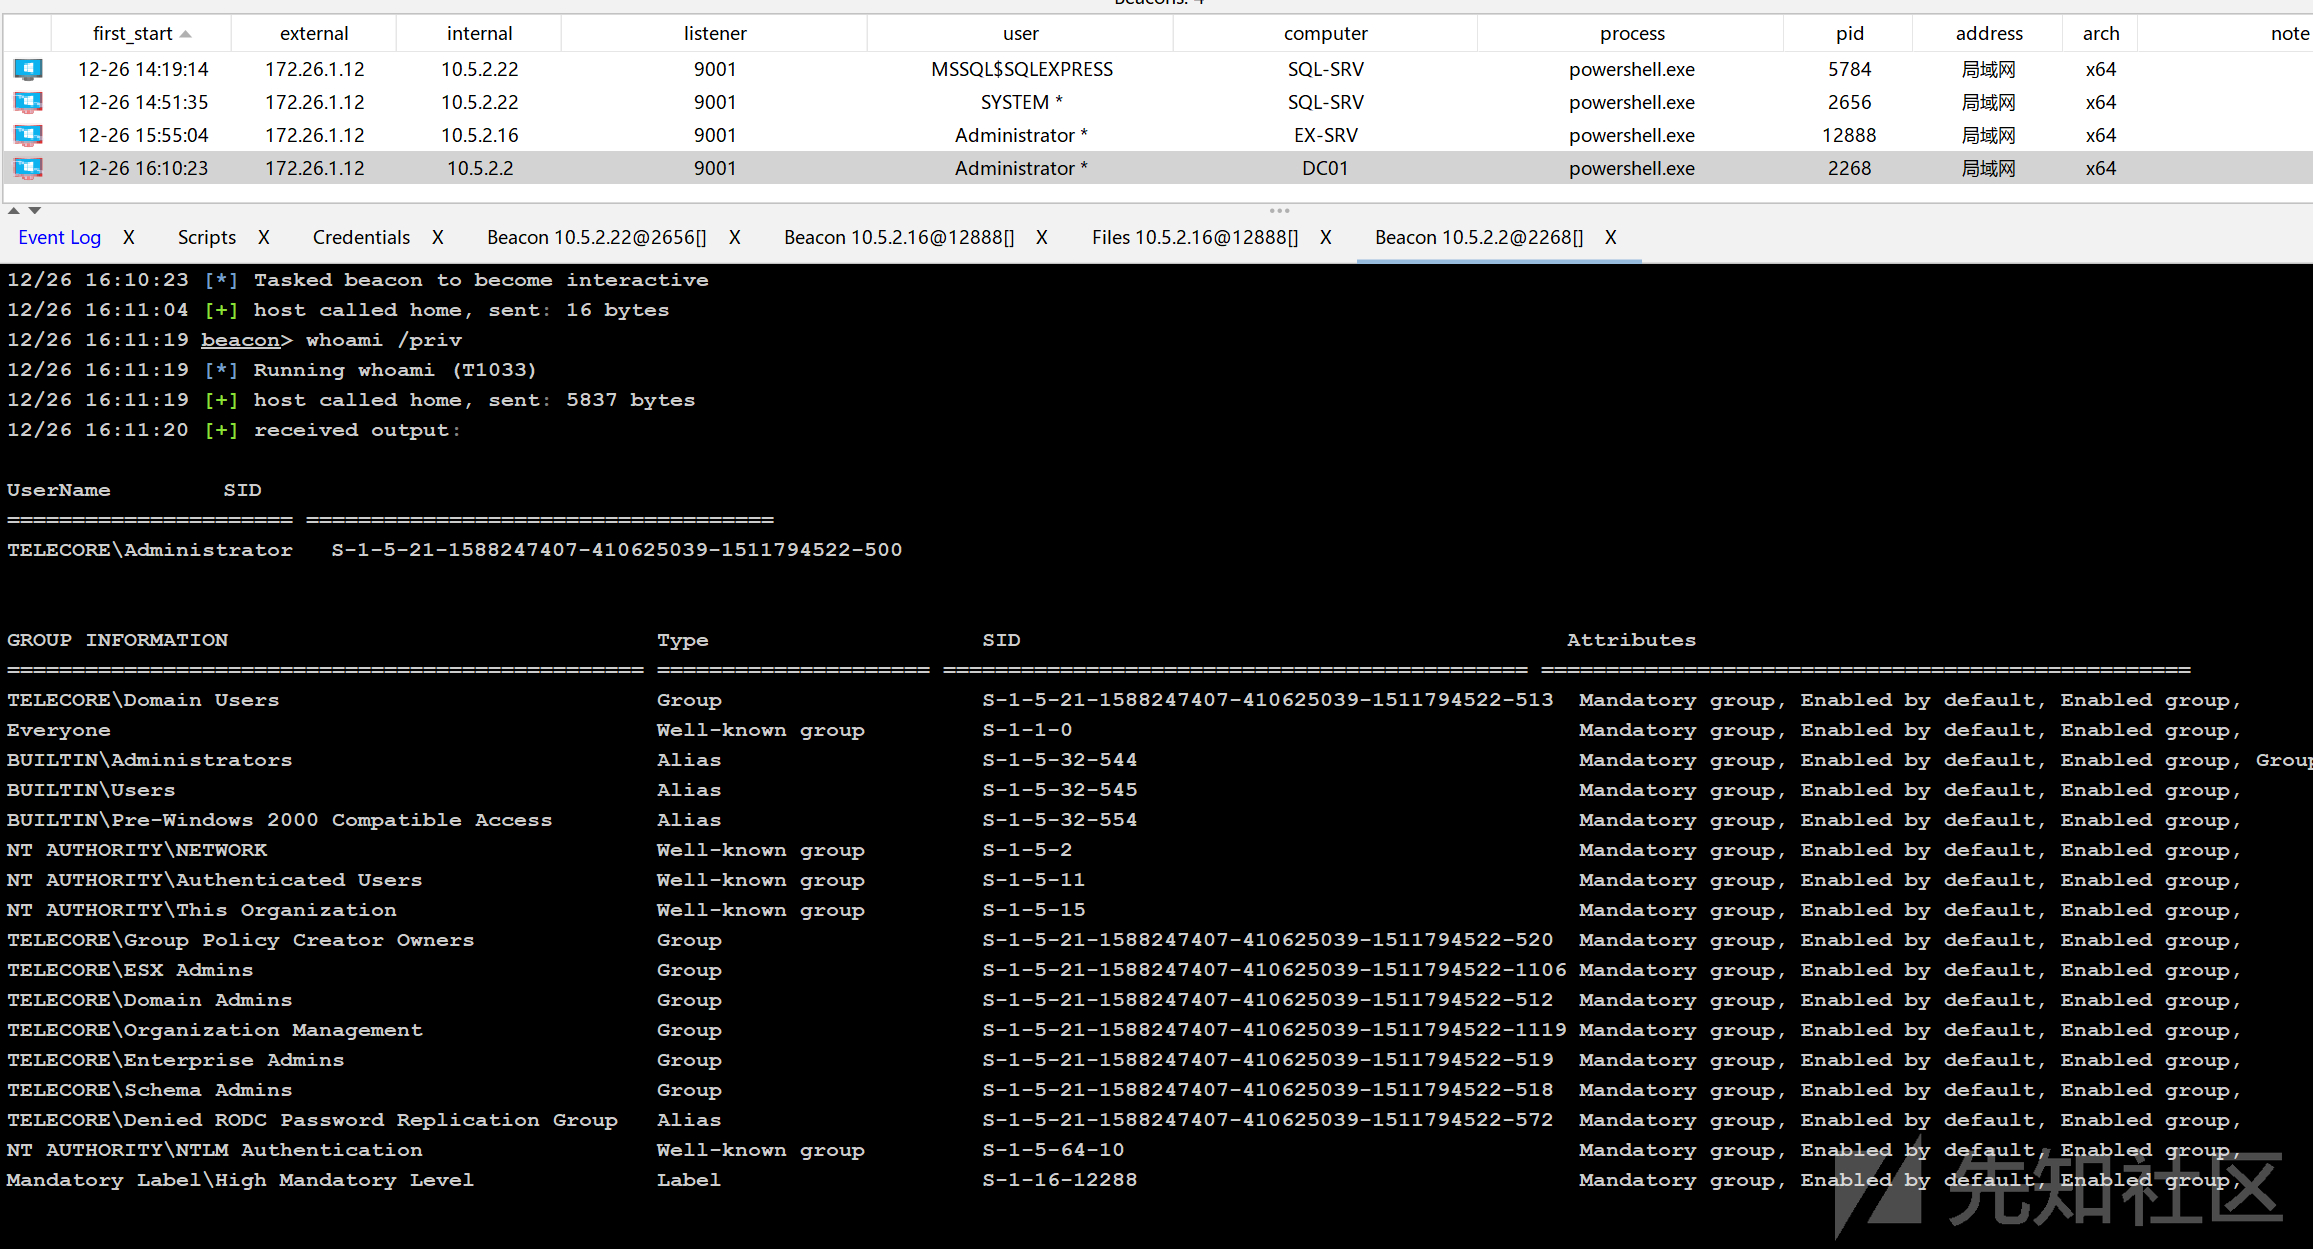This screenshot has width=2313, height=1249.
Task: Click the sort arrow beside first_start
Action: pyautogui.click(x=186, y=33)
